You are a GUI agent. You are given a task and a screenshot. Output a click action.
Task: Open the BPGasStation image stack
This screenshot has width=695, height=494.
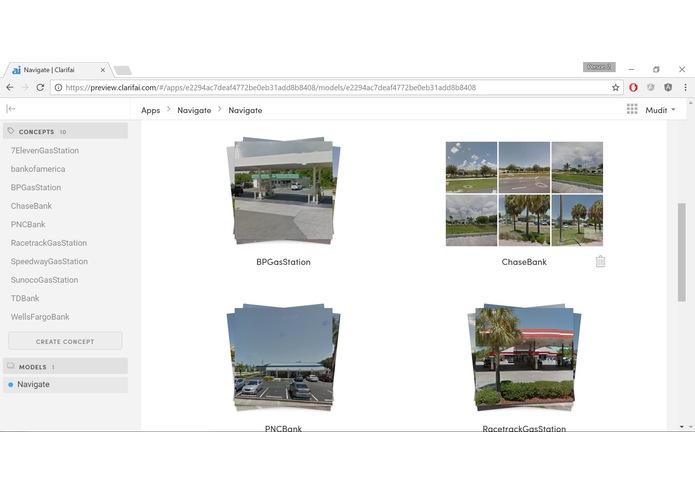coord(284,191)
